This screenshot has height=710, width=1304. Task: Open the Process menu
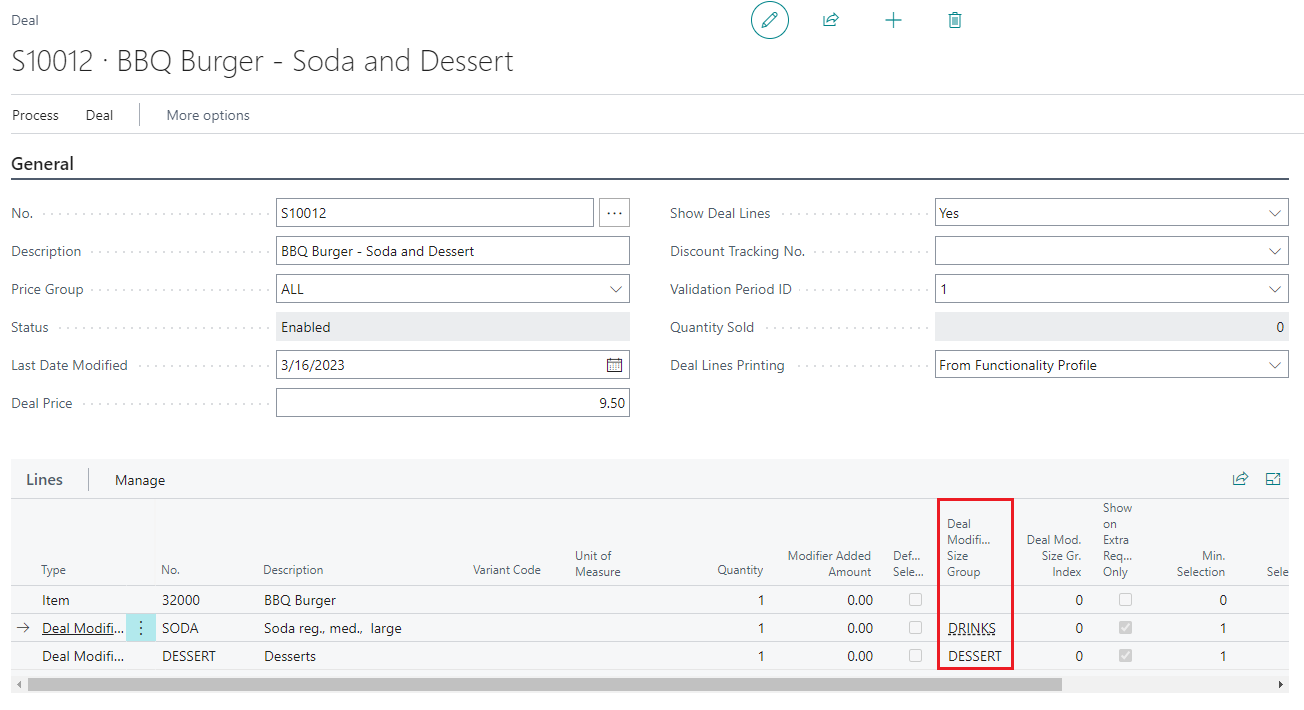(x=35, y=115)
